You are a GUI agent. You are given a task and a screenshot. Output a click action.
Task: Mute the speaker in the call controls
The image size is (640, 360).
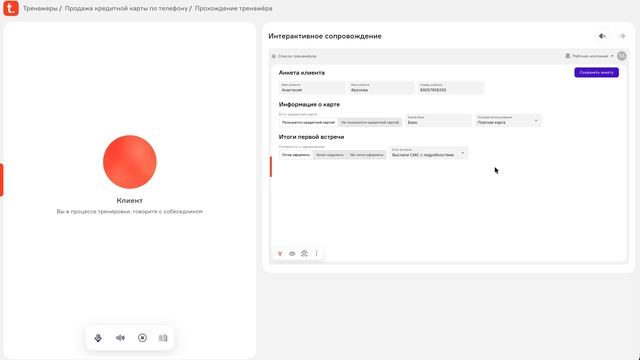pos(120,338)
